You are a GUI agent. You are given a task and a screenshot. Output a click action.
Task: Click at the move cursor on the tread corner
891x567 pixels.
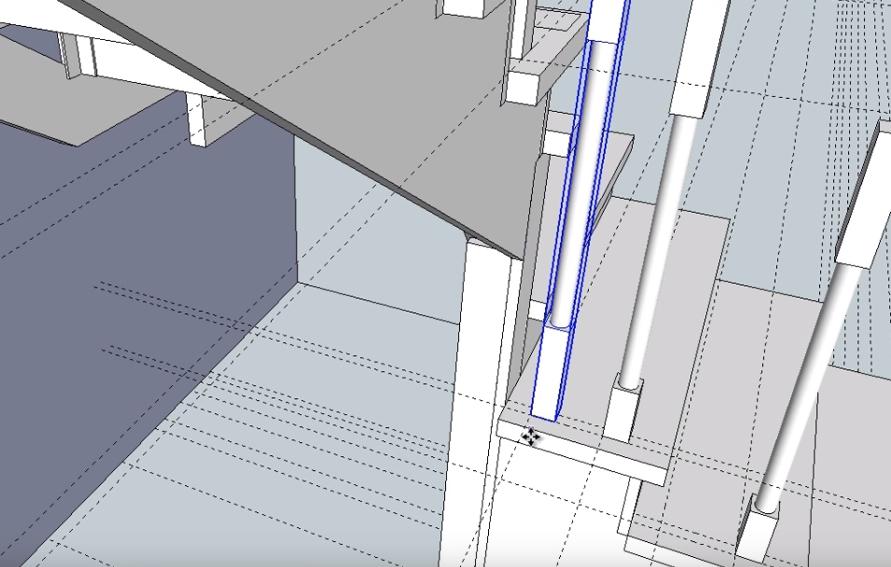pos(530,437)
